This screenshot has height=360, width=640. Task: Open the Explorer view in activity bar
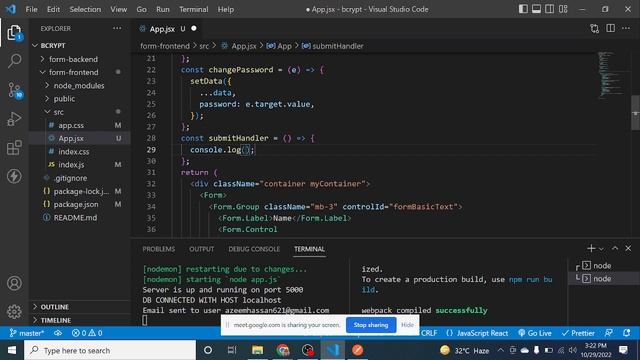[14, 33]
